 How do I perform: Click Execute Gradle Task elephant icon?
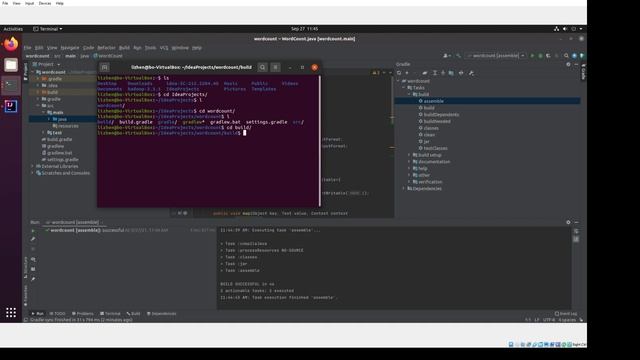425,73
